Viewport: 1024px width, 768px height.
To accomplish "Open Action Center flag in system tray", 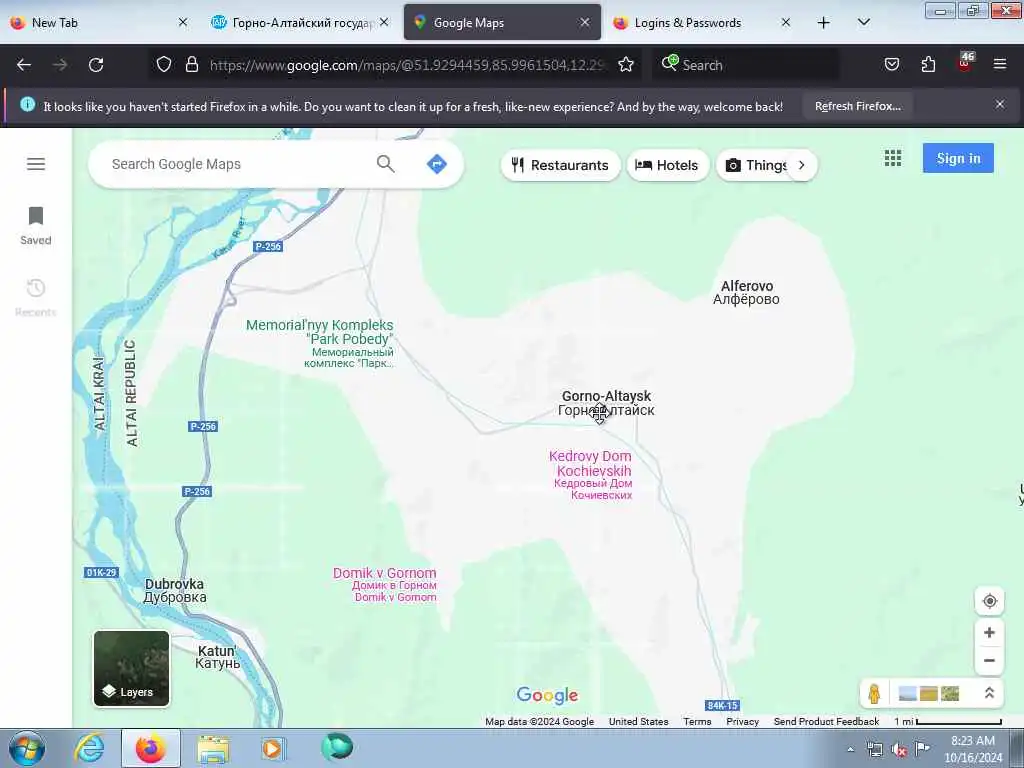I will tap(922, 748).
